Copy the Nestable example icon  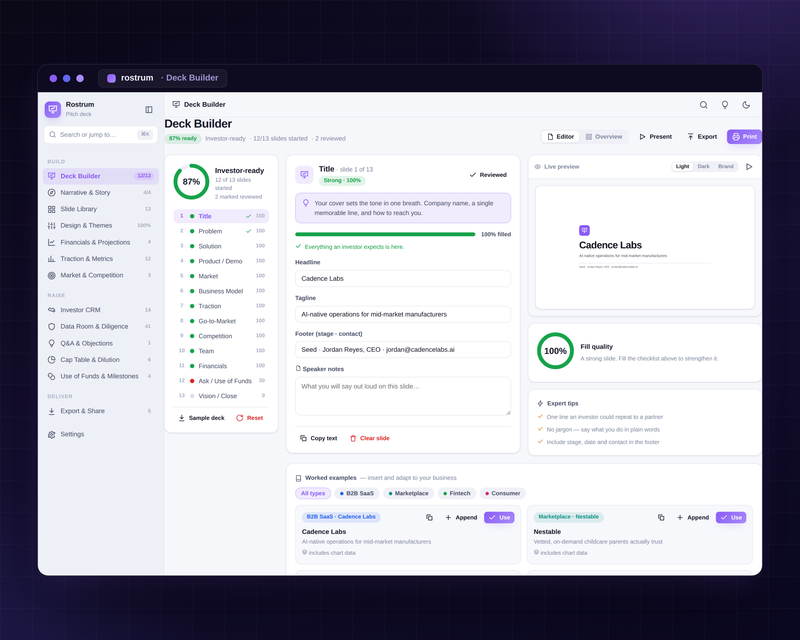point(661,518)
